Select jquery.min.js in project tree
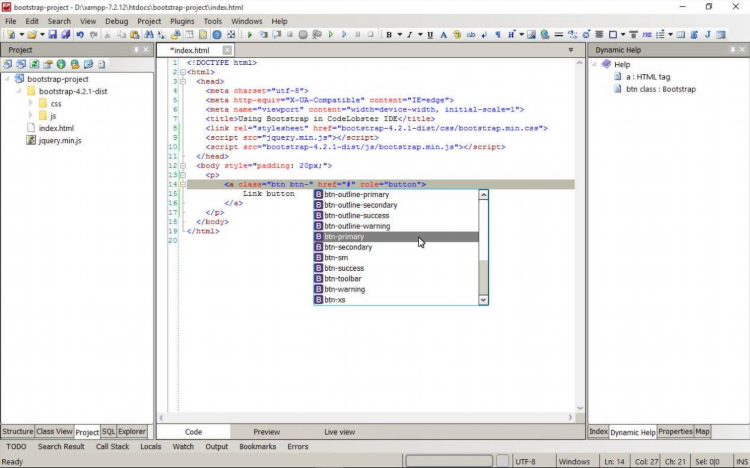The width and height of the screenshot is (750, 468). click(60, 140)
